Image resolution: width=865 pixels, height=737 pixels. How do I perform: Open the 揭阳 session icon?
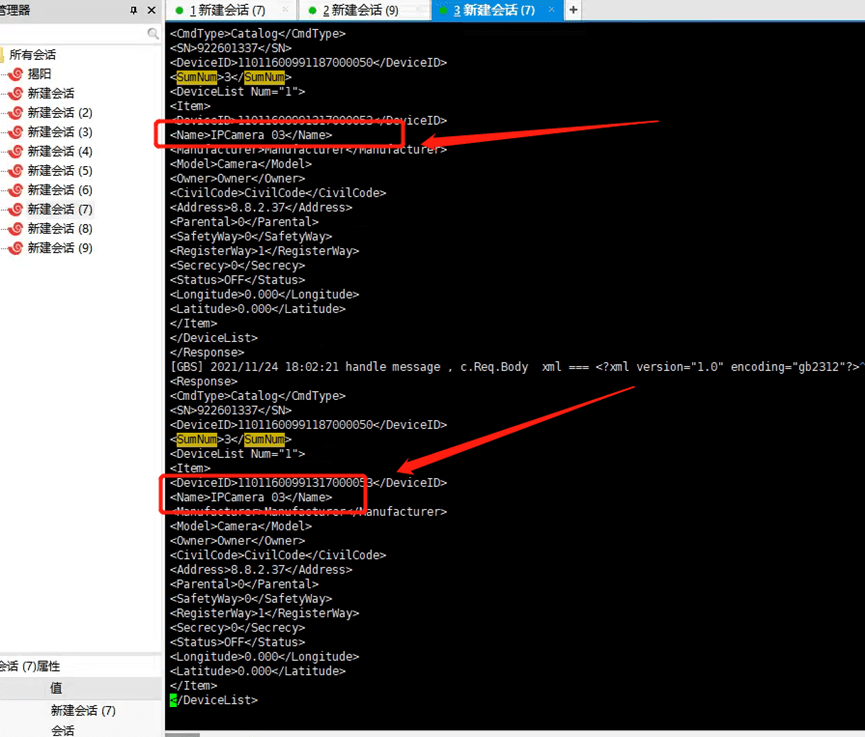click(17, 74)
